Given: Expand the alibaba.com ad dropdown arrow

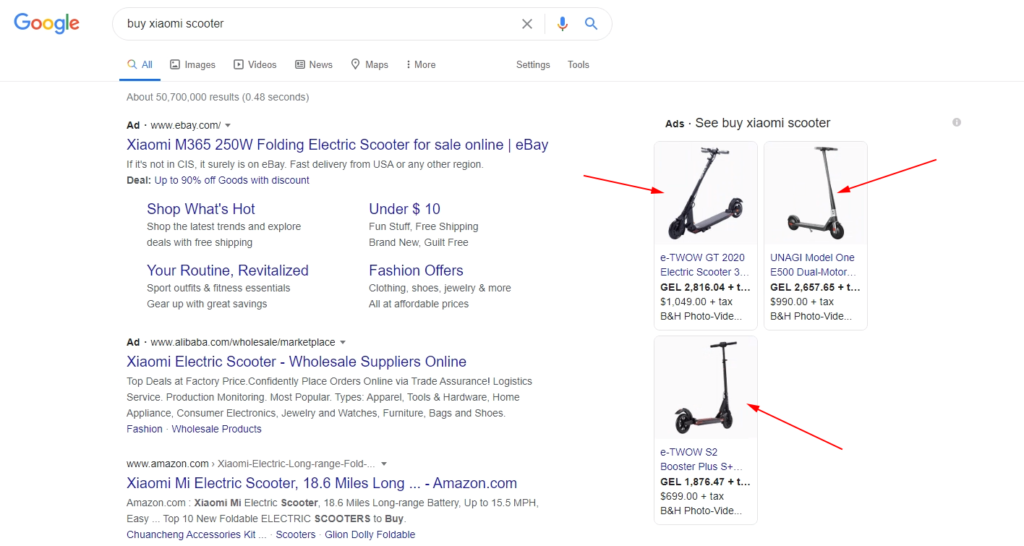Looking at the screenshot, I should coord(342,342).
